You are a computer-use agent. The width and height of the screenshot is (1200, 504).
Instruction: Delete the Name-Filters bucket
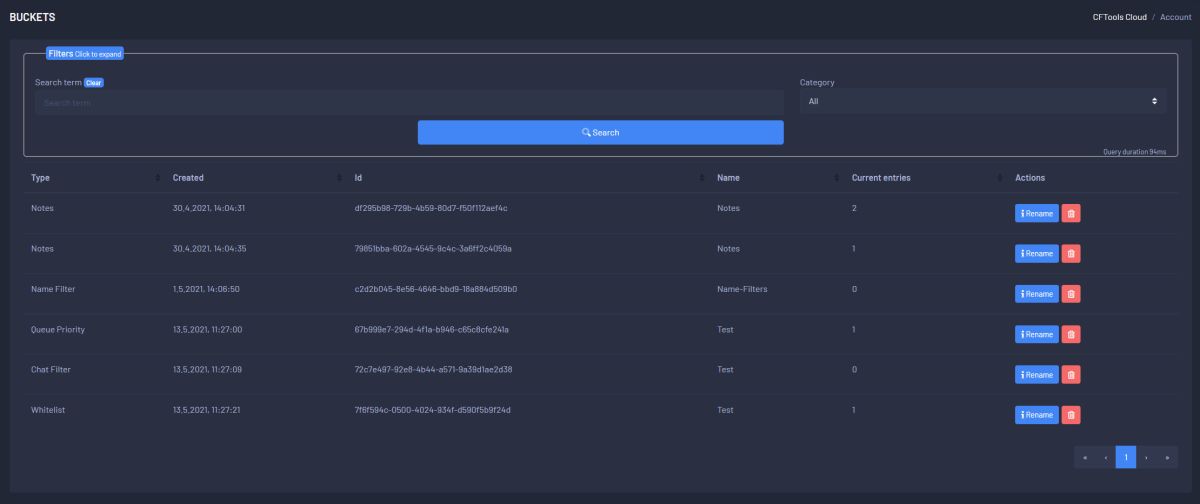click(x=1070, y=294)
